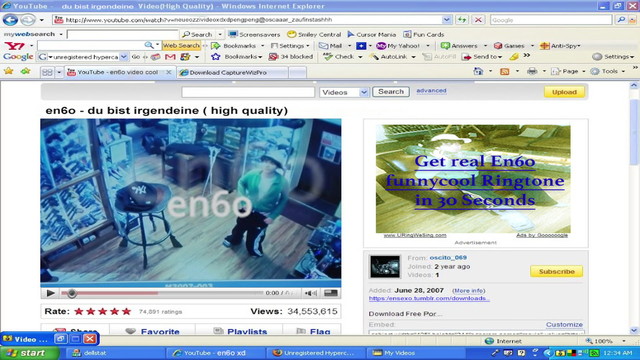640x360 pixels.
Task: Click the Gmail icon in Google toolbar
Action: [x=170, y=57]
